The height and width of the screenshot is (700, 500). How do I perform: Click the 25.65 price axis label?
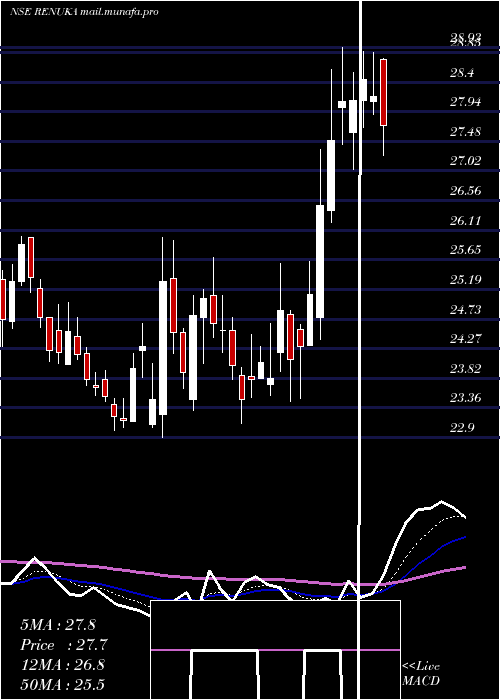[x=465, y=250]
